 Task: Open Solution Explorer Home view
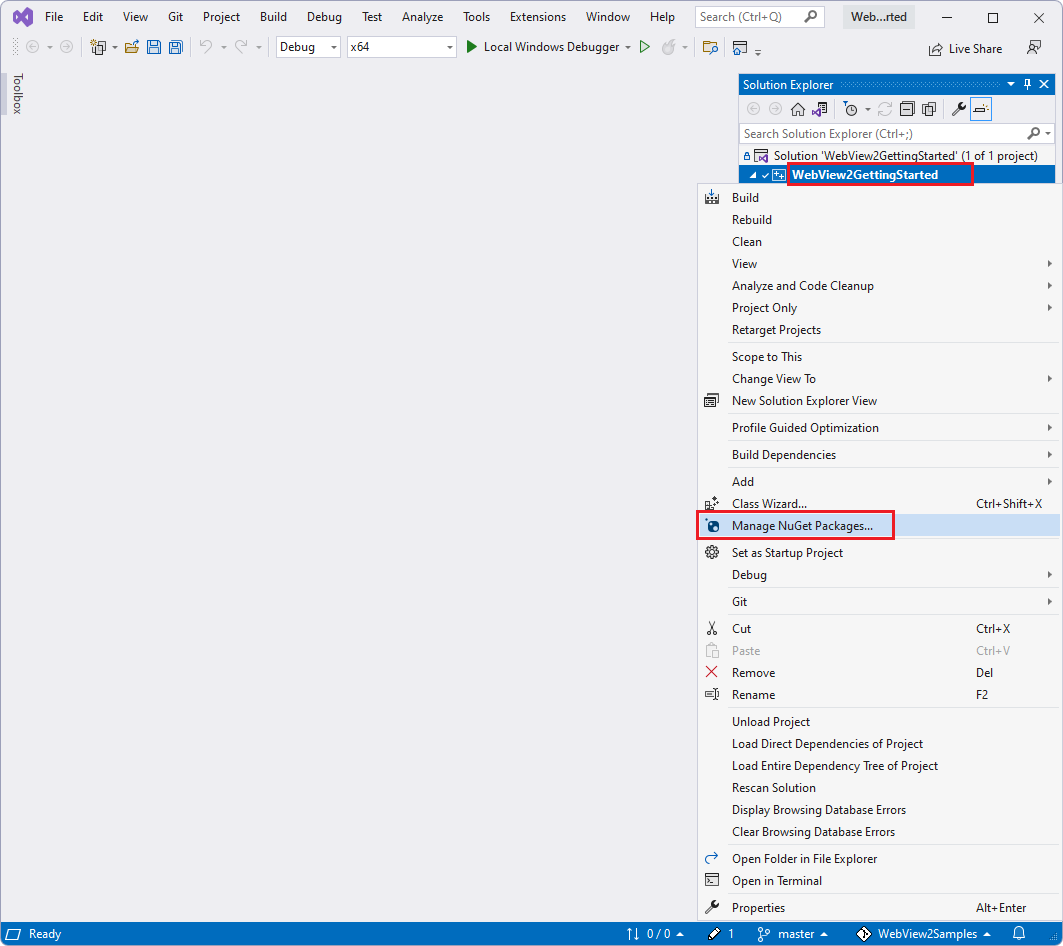tap(798, 108)
